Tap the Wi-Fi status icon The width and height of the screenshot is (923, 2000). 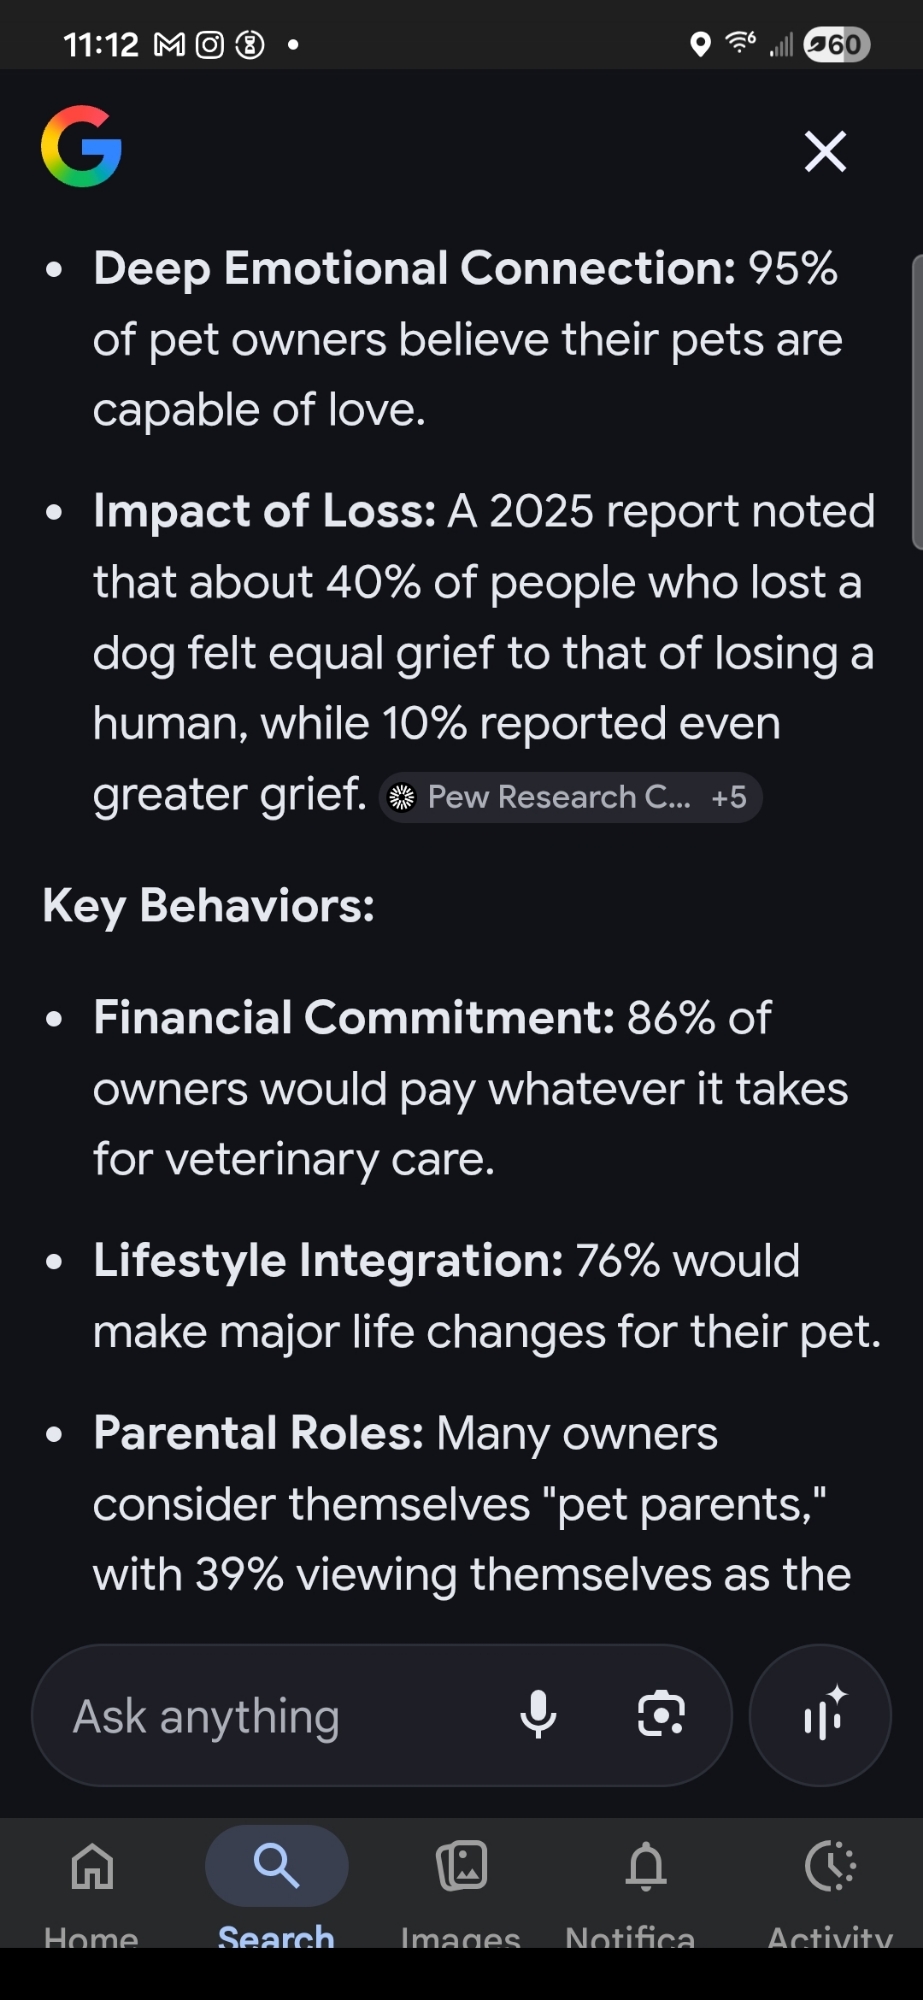pyautogui.click(x=740, y=43)
